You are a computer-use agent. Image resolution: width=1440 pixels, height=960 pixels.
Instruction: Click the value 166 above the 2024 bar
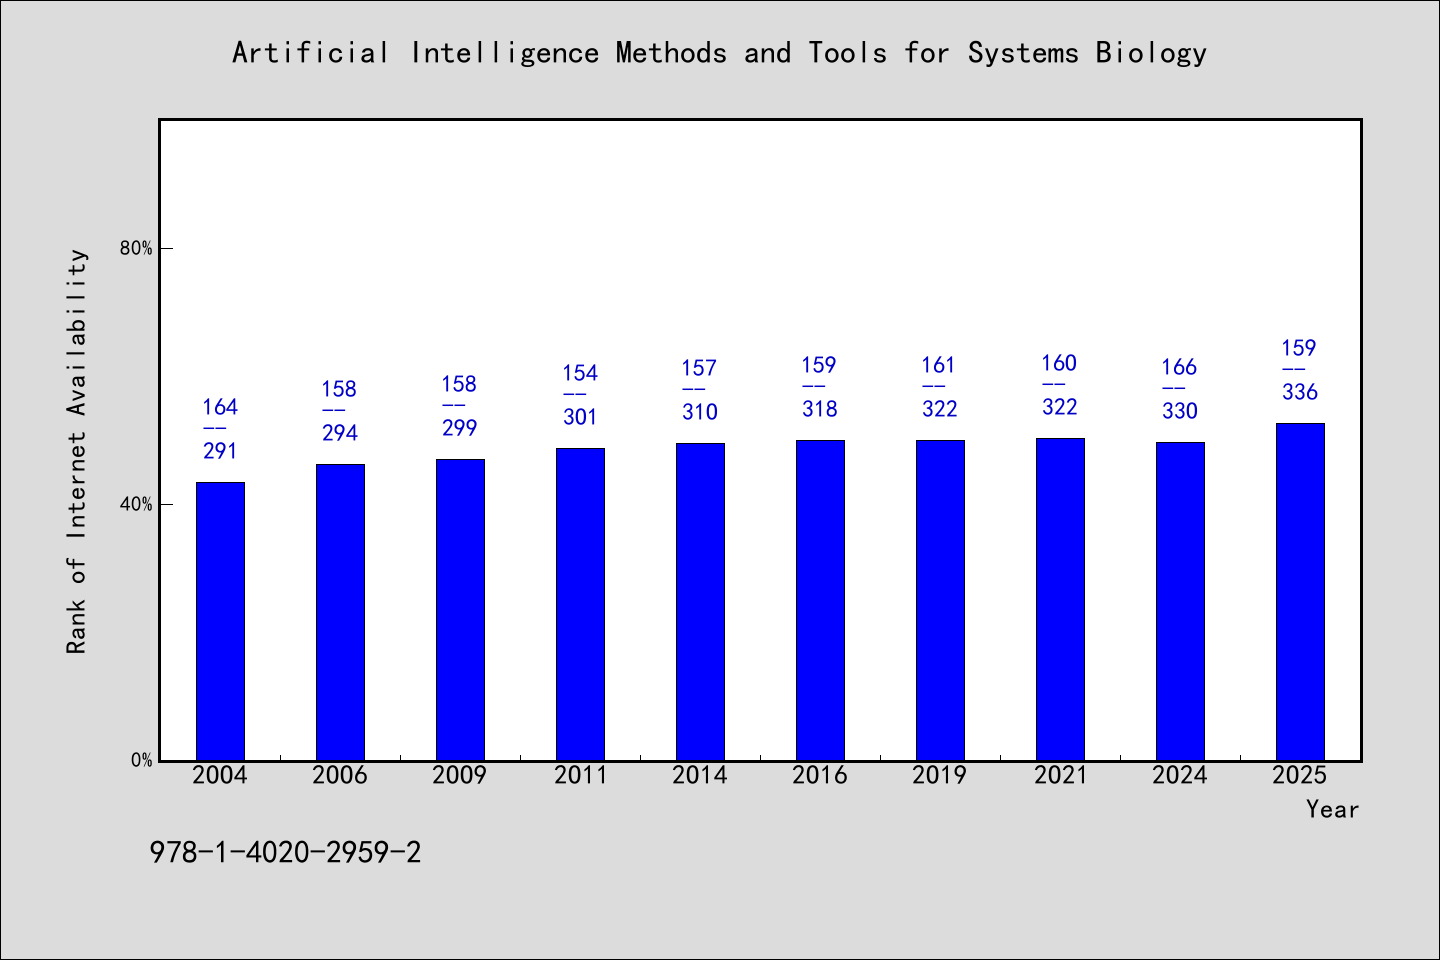click(x=1180, y=367)
